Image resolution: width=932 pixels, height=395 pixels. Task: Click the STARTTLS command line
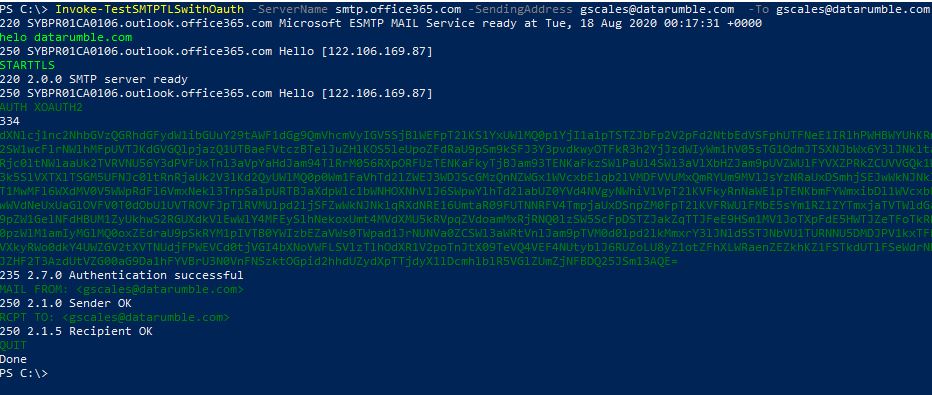pyautogui.click(x=27, y=65)
